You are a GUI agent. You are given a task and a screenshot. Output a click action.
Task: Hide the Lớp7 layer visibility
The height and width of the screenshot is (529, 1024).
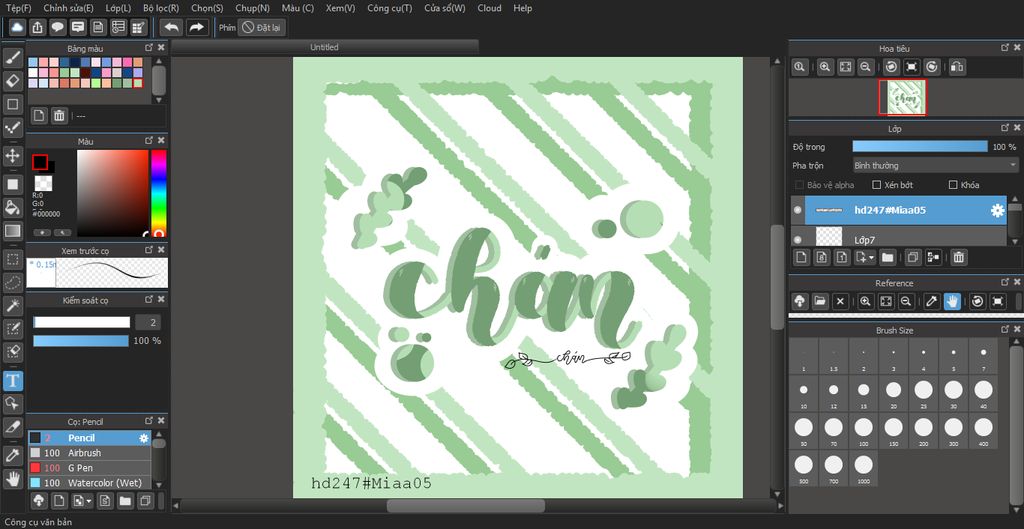pos(797,240)
